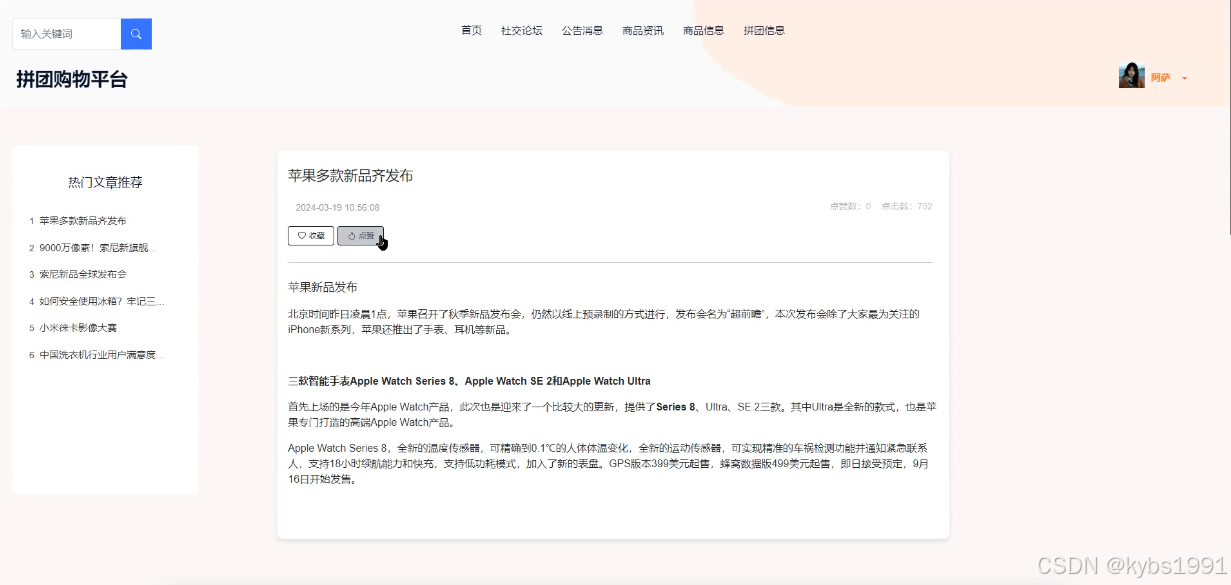Click the 收藏 favorite button
The width and height of the screenshot is (1231, 585).
[x=311, y=236]
